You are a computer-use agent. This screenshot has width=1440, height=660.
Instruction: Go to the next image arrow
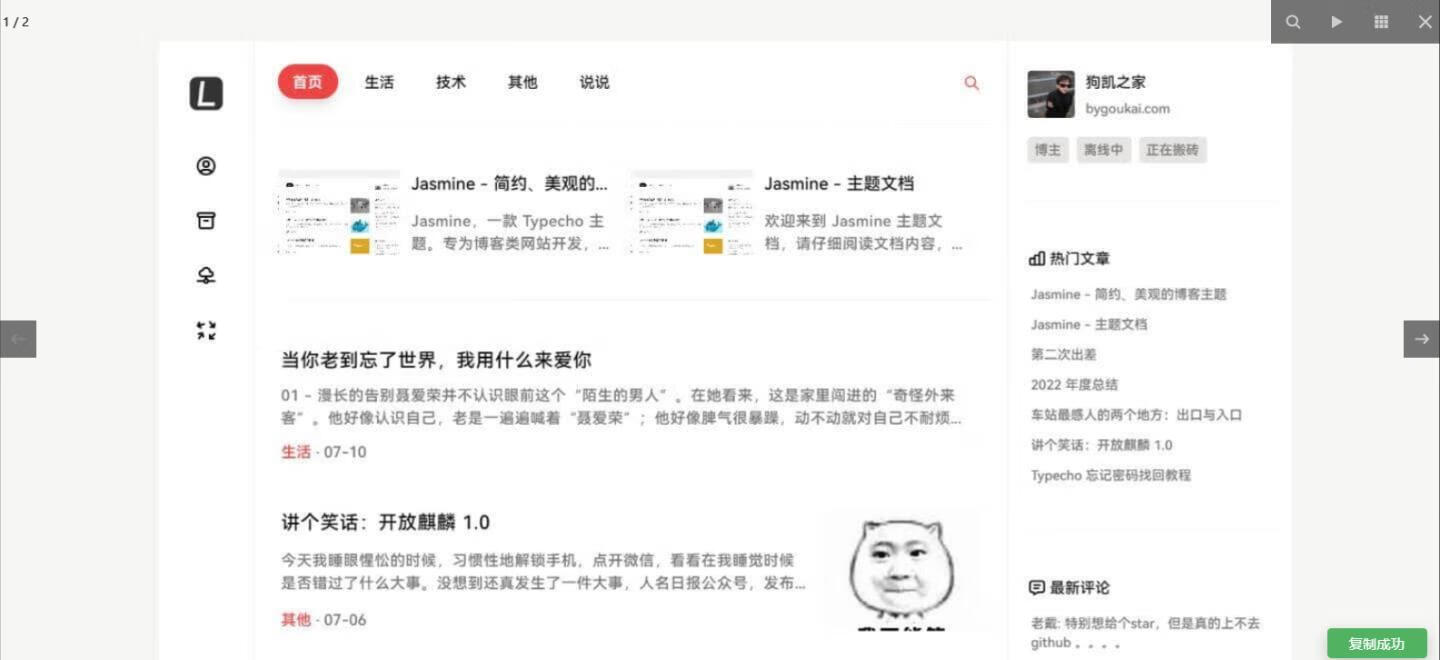[x=1422, y=339]
